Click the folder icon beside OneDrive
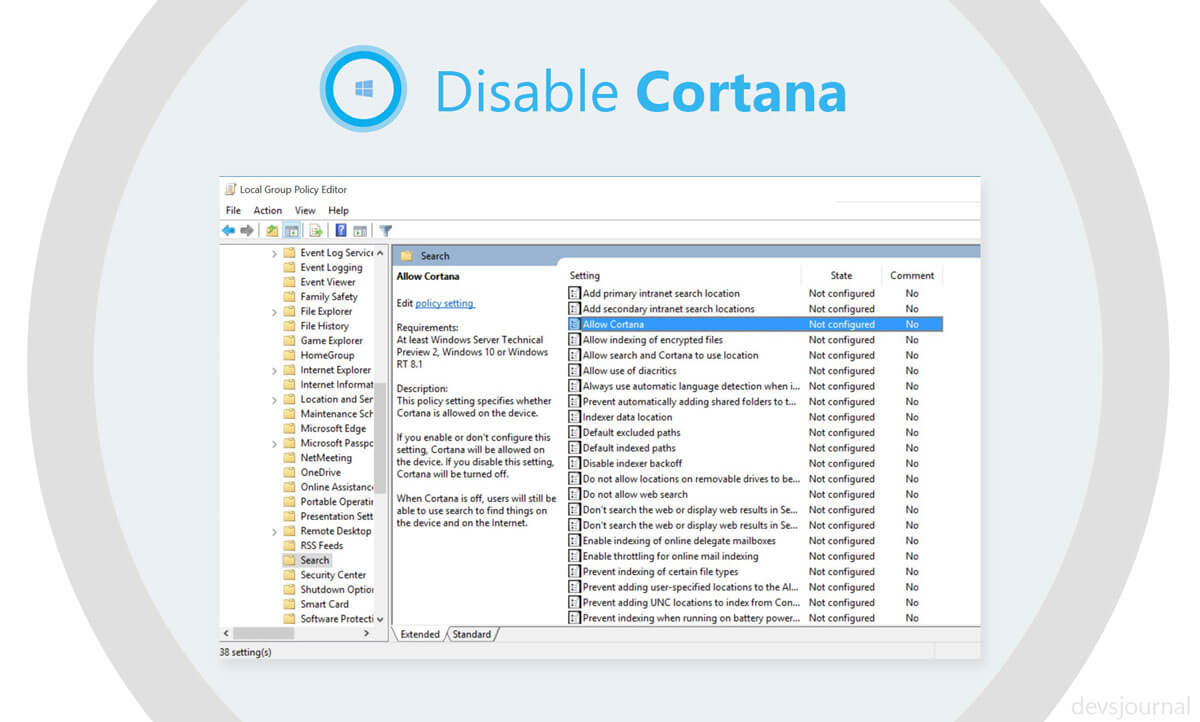 [x=289, y=472]
